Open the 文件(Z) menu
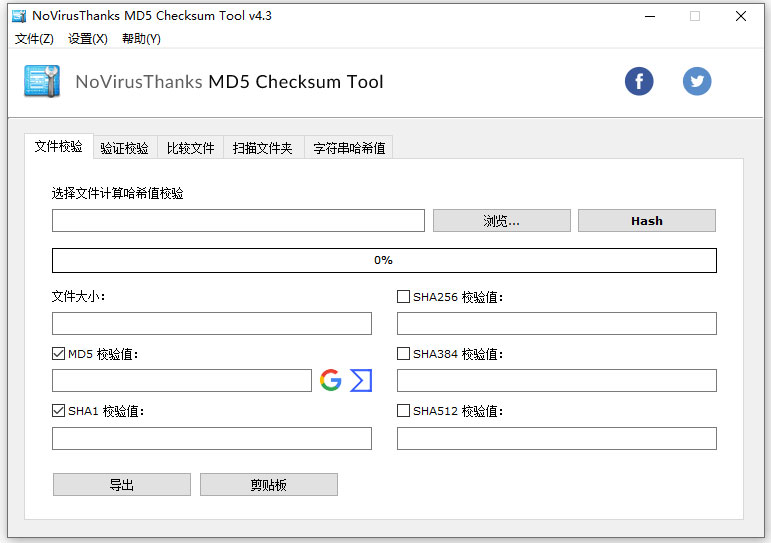The image size is (771, 543). 34,39
